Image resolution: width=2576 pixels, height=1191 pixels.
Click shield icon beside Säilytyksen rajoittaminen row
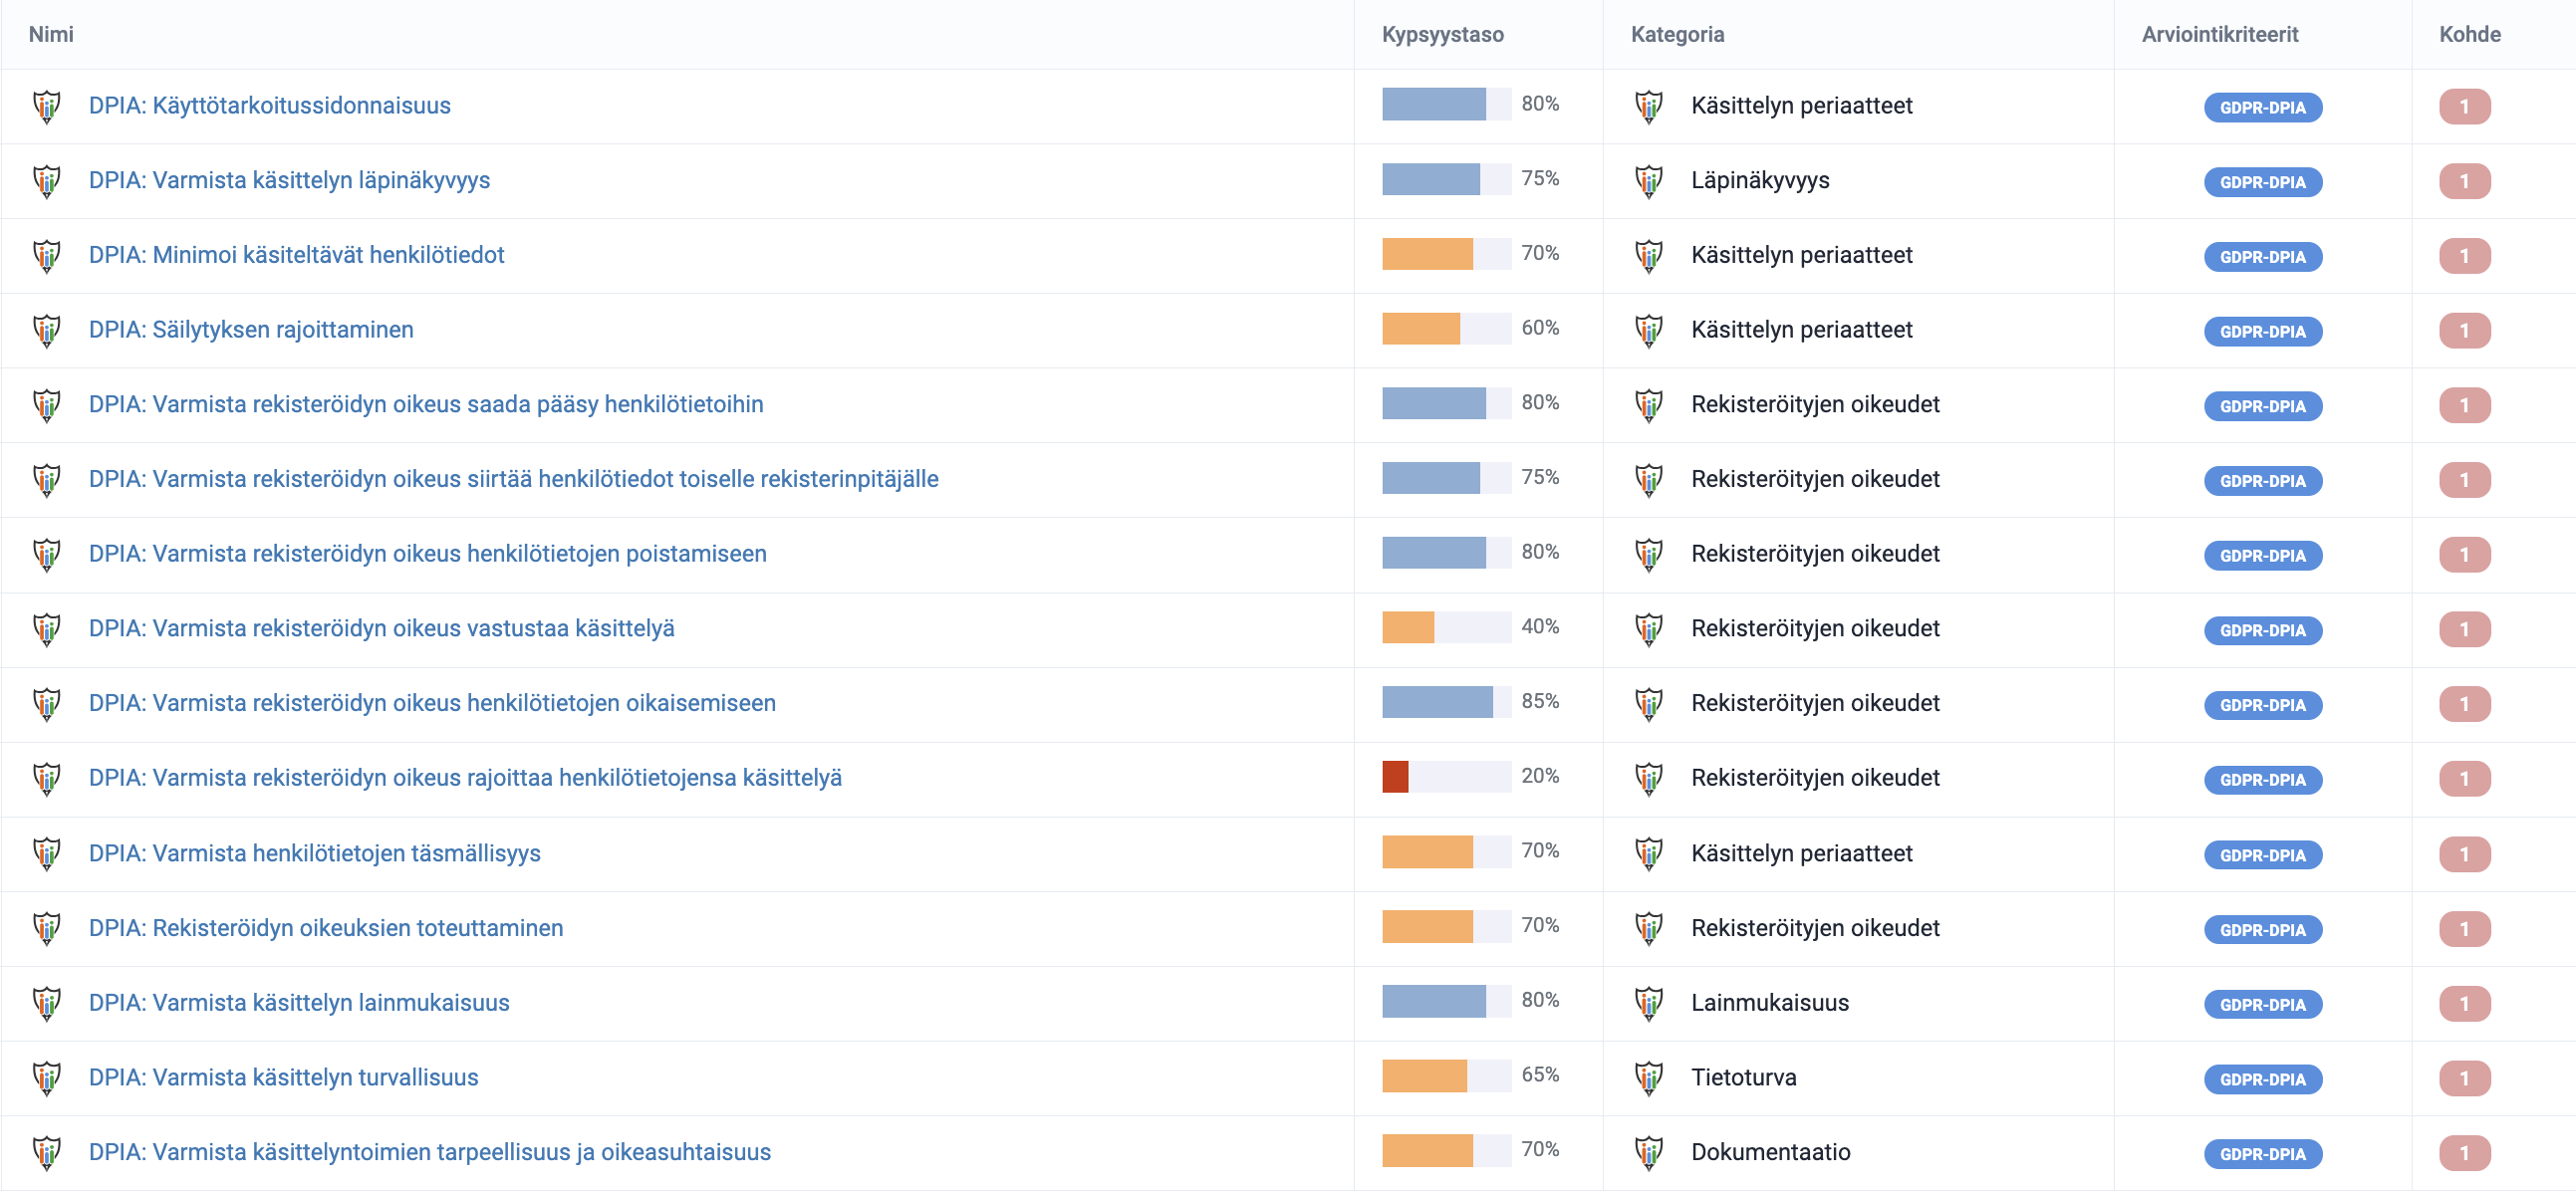pyautogui.click(x=47, y=330)
